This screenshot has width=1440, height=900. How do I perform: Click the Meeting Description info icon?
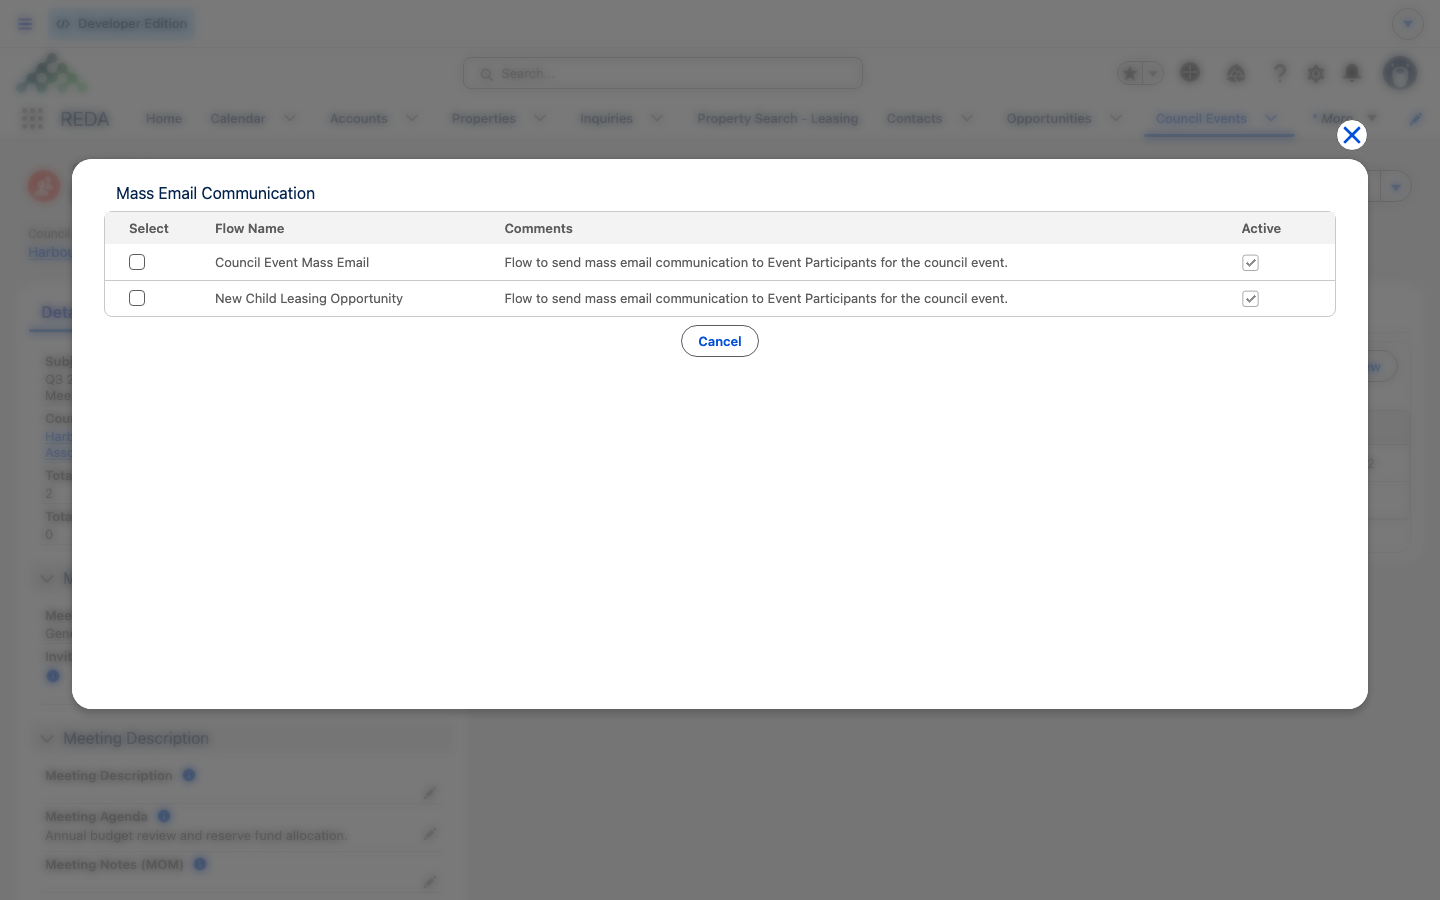pyautogui.click(x=189, y=775)
